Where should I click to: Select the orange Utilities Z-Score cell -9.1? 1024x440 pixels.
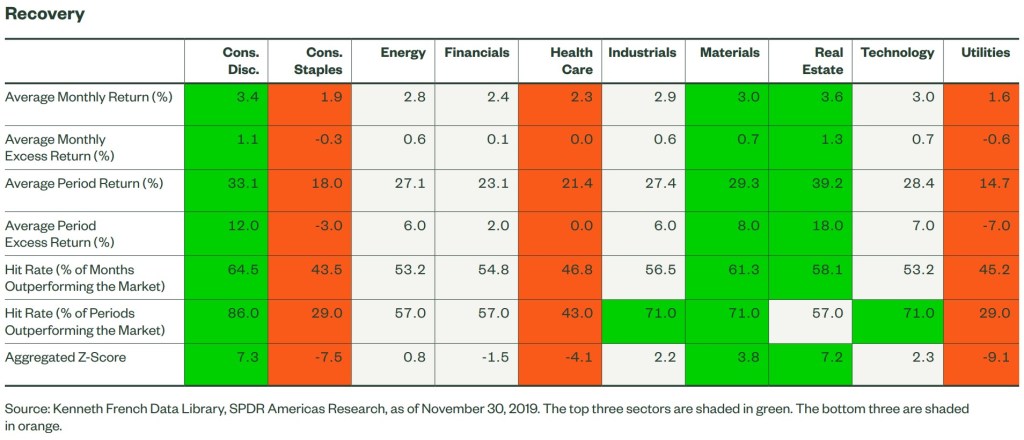pyautogui.click(x=997, y=357)
